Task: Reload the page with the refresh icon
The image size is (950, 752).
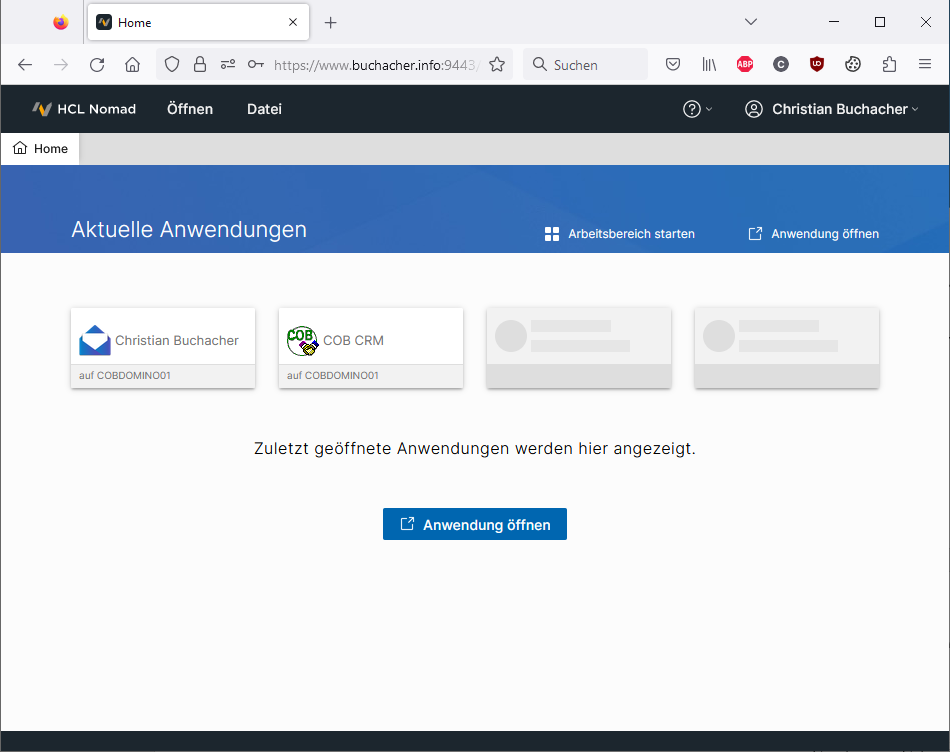Action: coord(97,65)
